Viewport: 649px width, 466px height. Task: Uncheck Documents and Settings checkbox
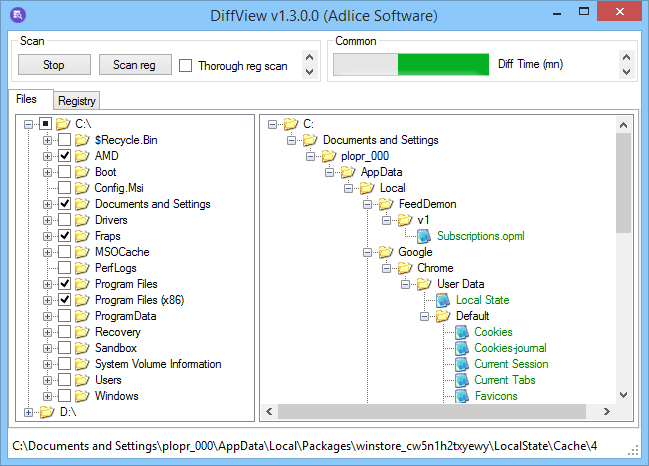pos(64,204)
